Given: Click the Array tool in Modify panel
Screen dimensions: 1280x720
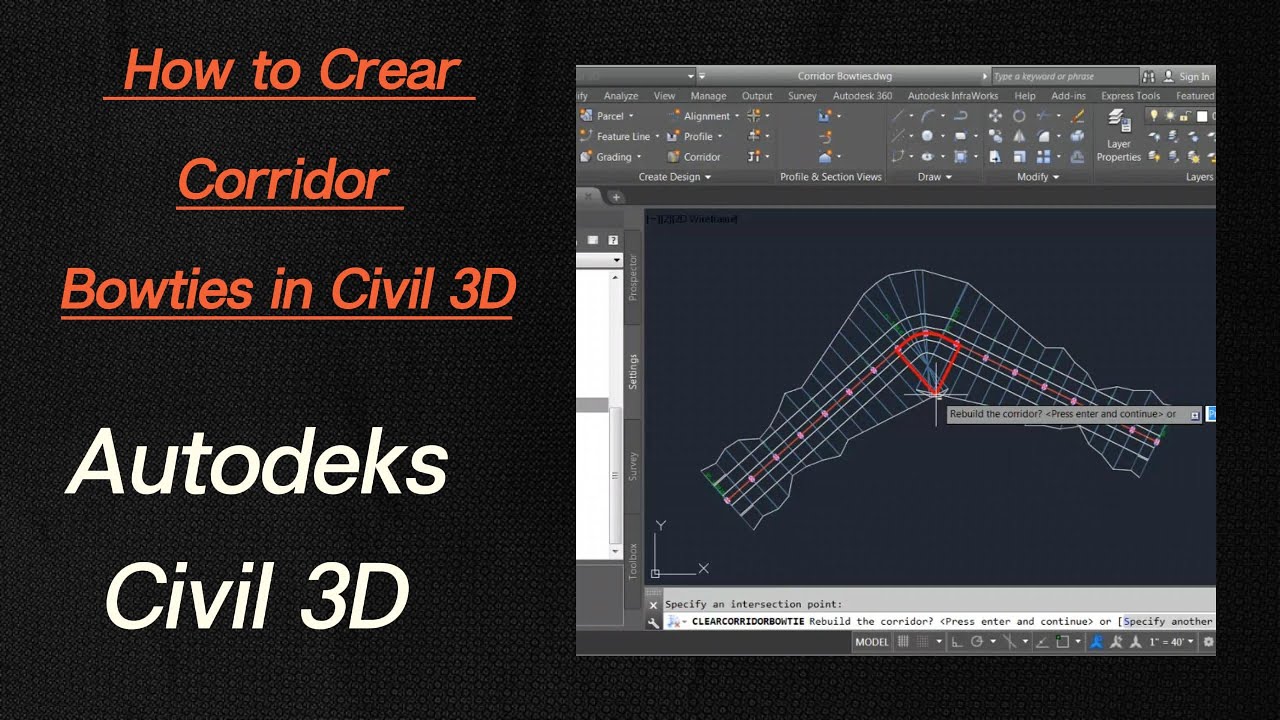Looking at the screenshot, I should pyautogui.click(x=1044, y=157).
